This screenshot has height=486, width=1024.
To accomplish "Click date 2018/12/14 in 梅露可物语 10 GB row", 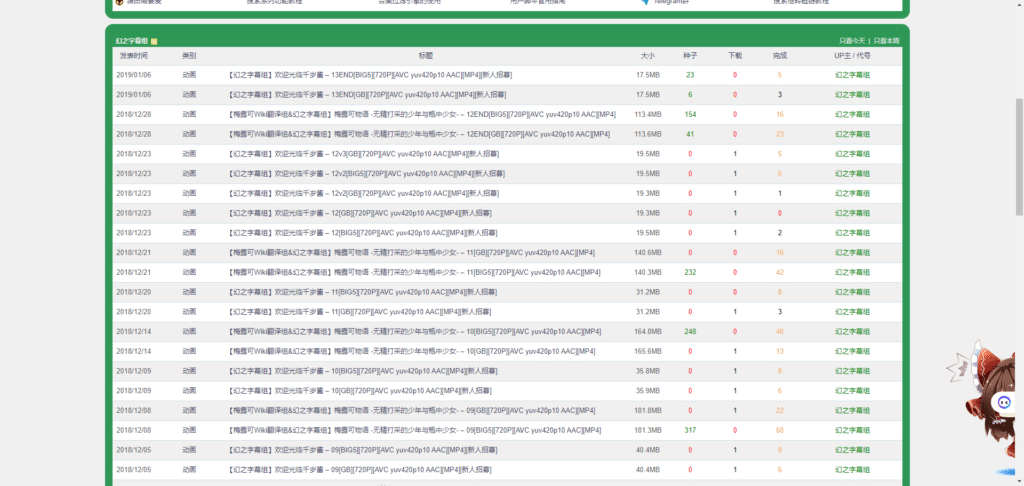I will (133, 351).
